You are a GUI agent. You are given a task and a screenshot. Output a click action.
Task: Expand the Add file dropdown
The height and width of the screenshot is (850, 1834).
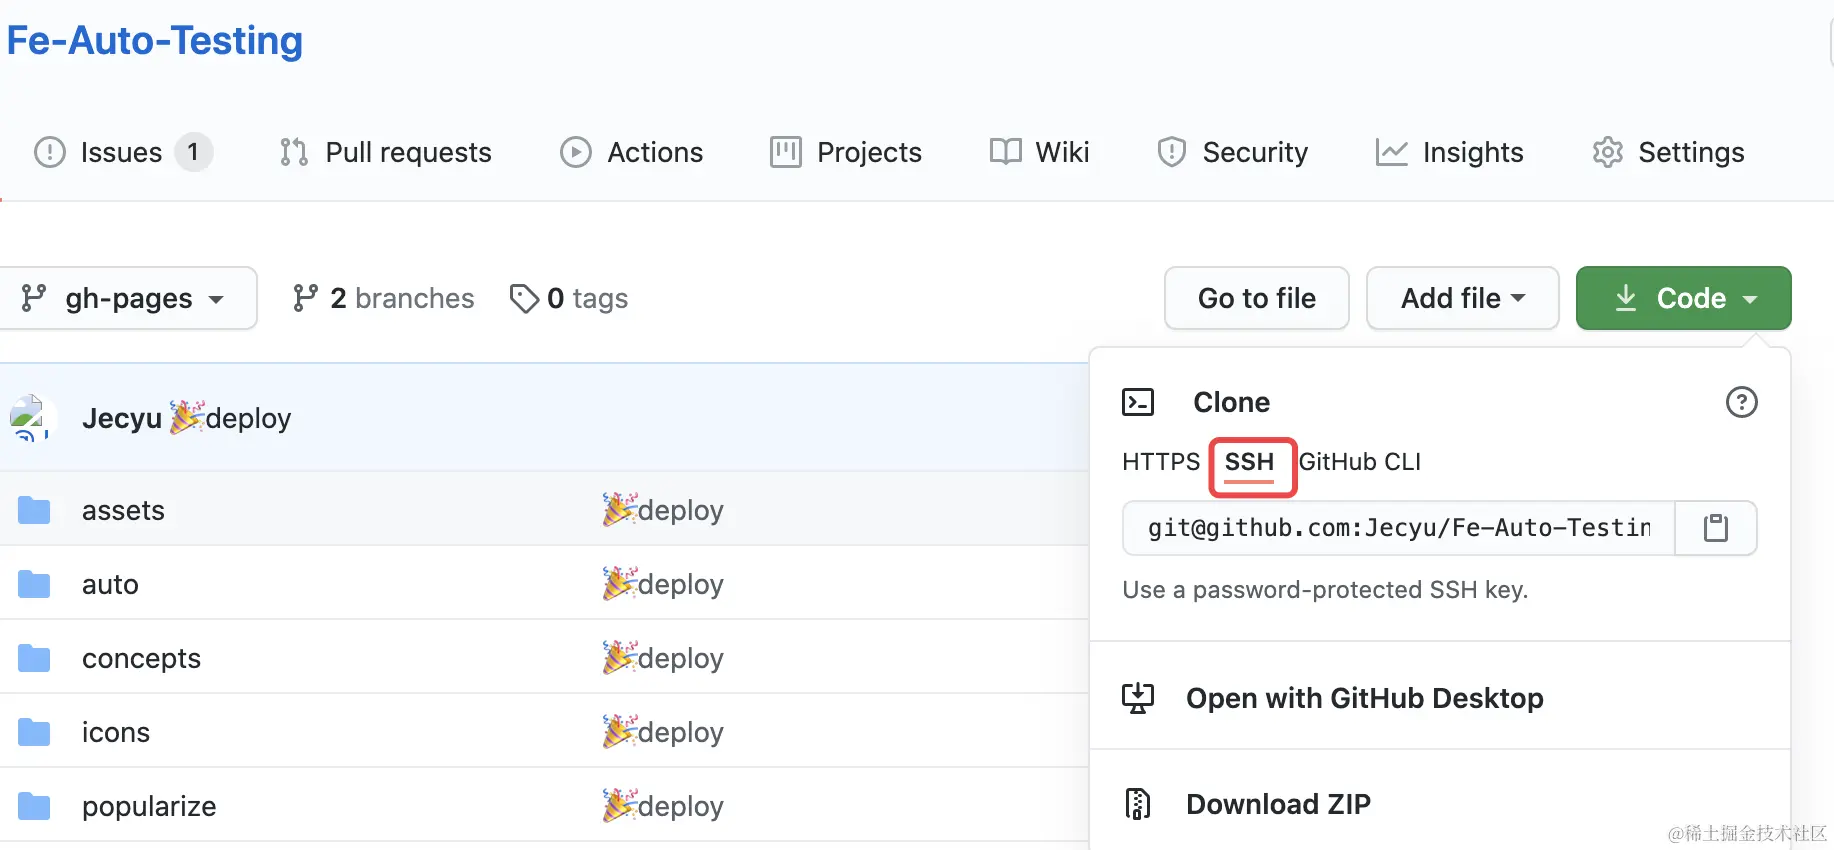tap(1463, 298)
